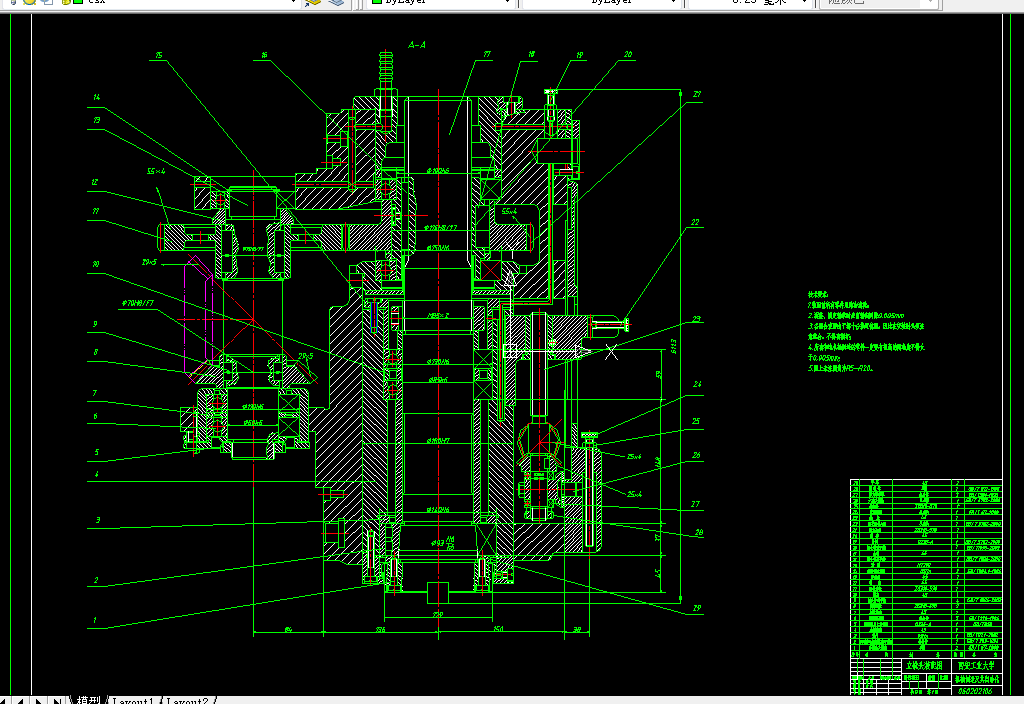The width and height of the screenshot is (1024, 704).
Task: Go to next layout tab arrow
Action: point(39,701)
